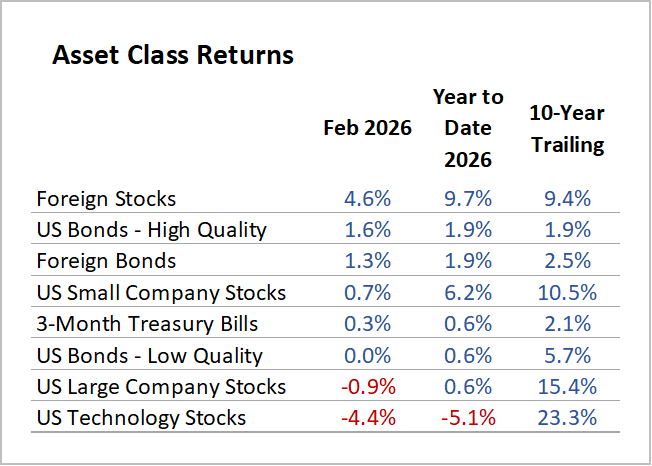Select the US Technology Stocks row label
This screenshot has width=652, height=466.
tap(140, 417)
